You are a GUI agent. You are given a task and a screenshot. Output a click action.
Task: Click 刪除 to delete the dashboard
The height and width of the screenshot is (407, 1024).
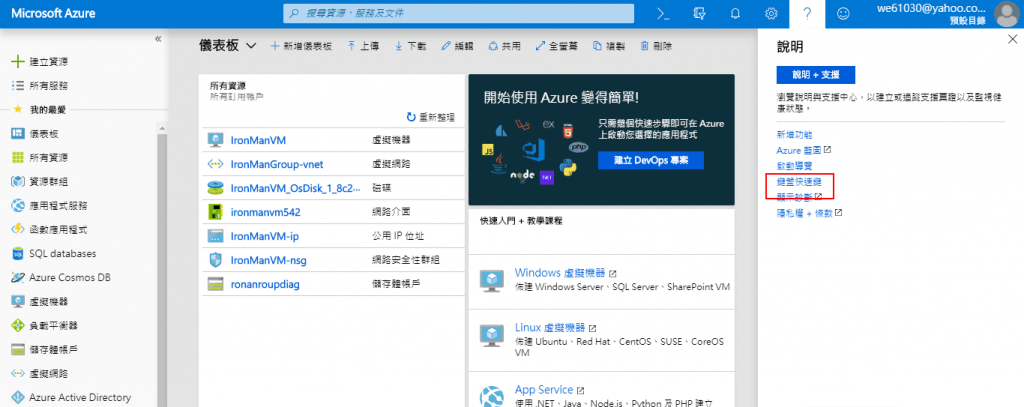(656, 46)
